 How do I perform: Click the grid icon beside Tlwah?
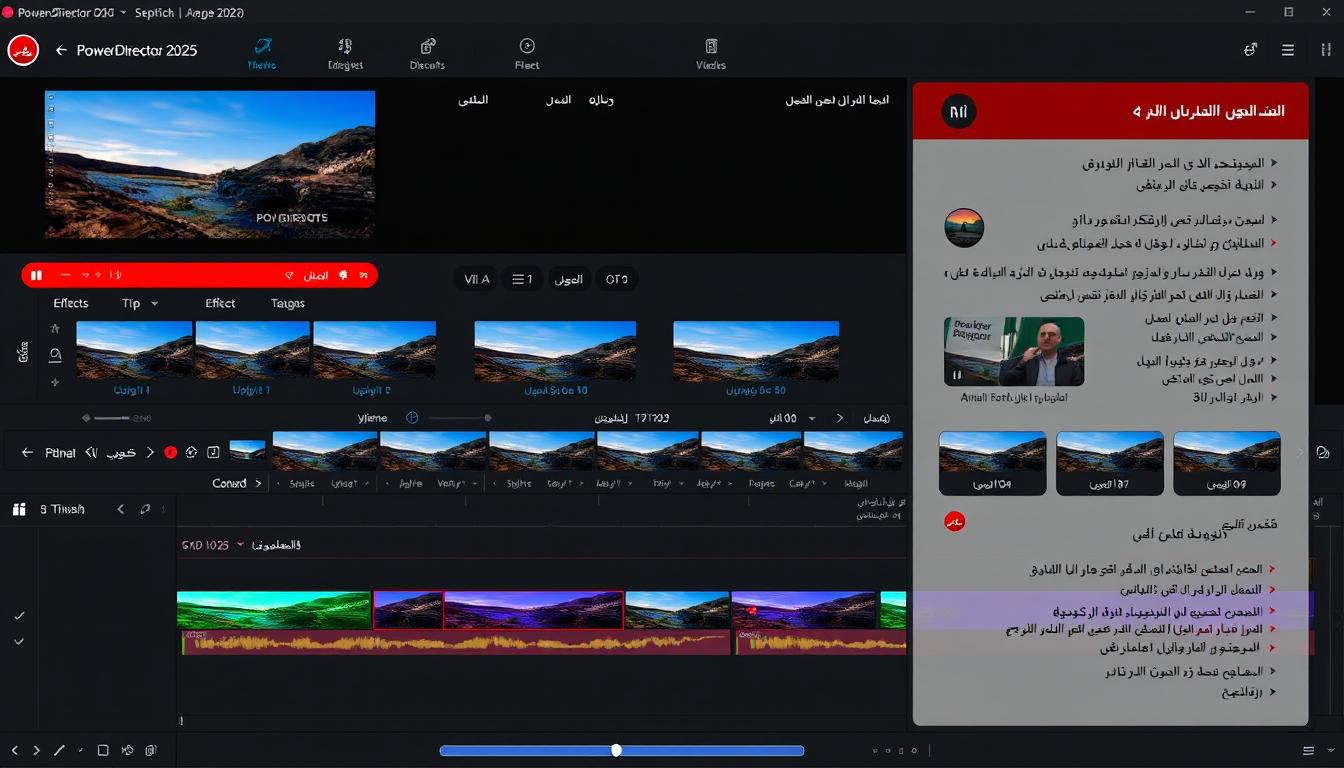pyautogui.click(x=18, y=509)
